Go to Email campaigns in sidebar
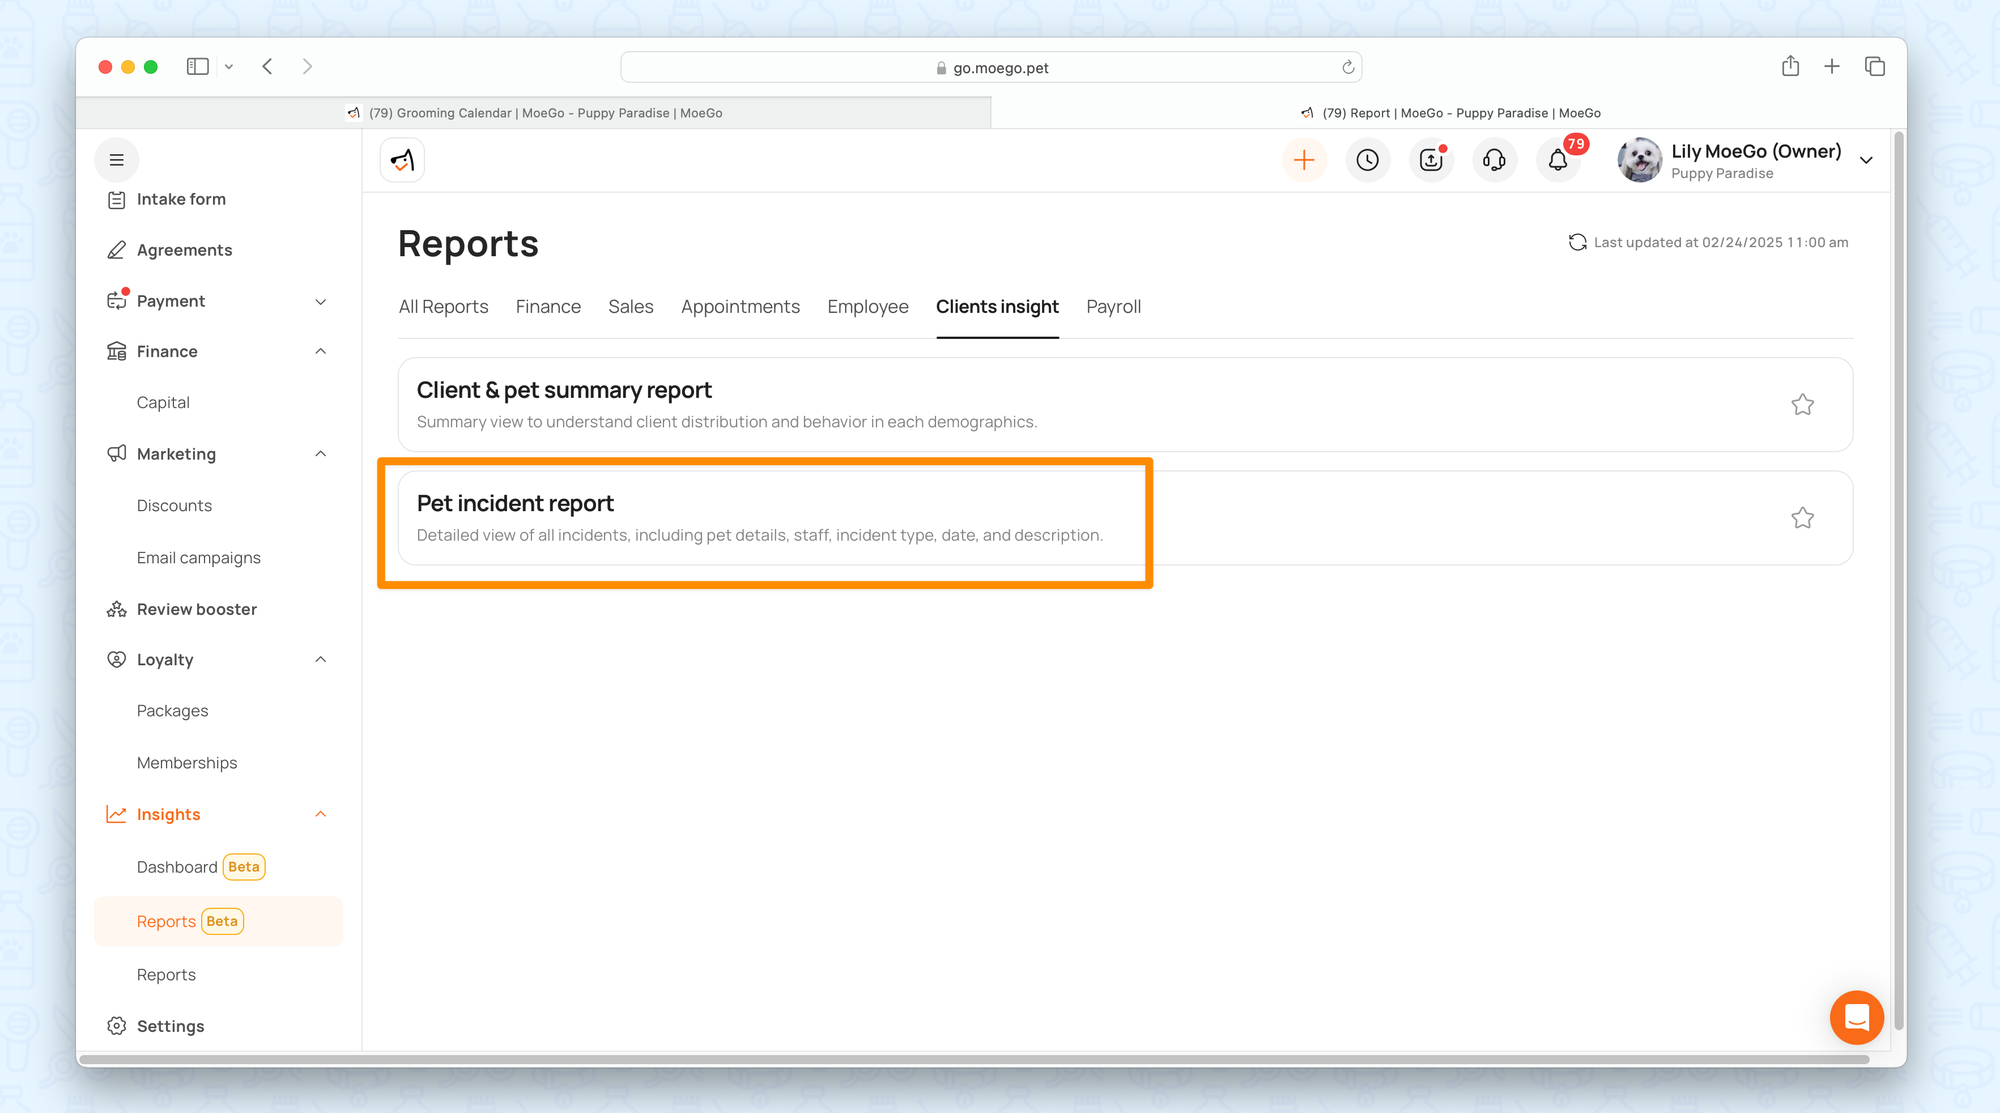2000x1113 pixels. (x=198, y=558)
